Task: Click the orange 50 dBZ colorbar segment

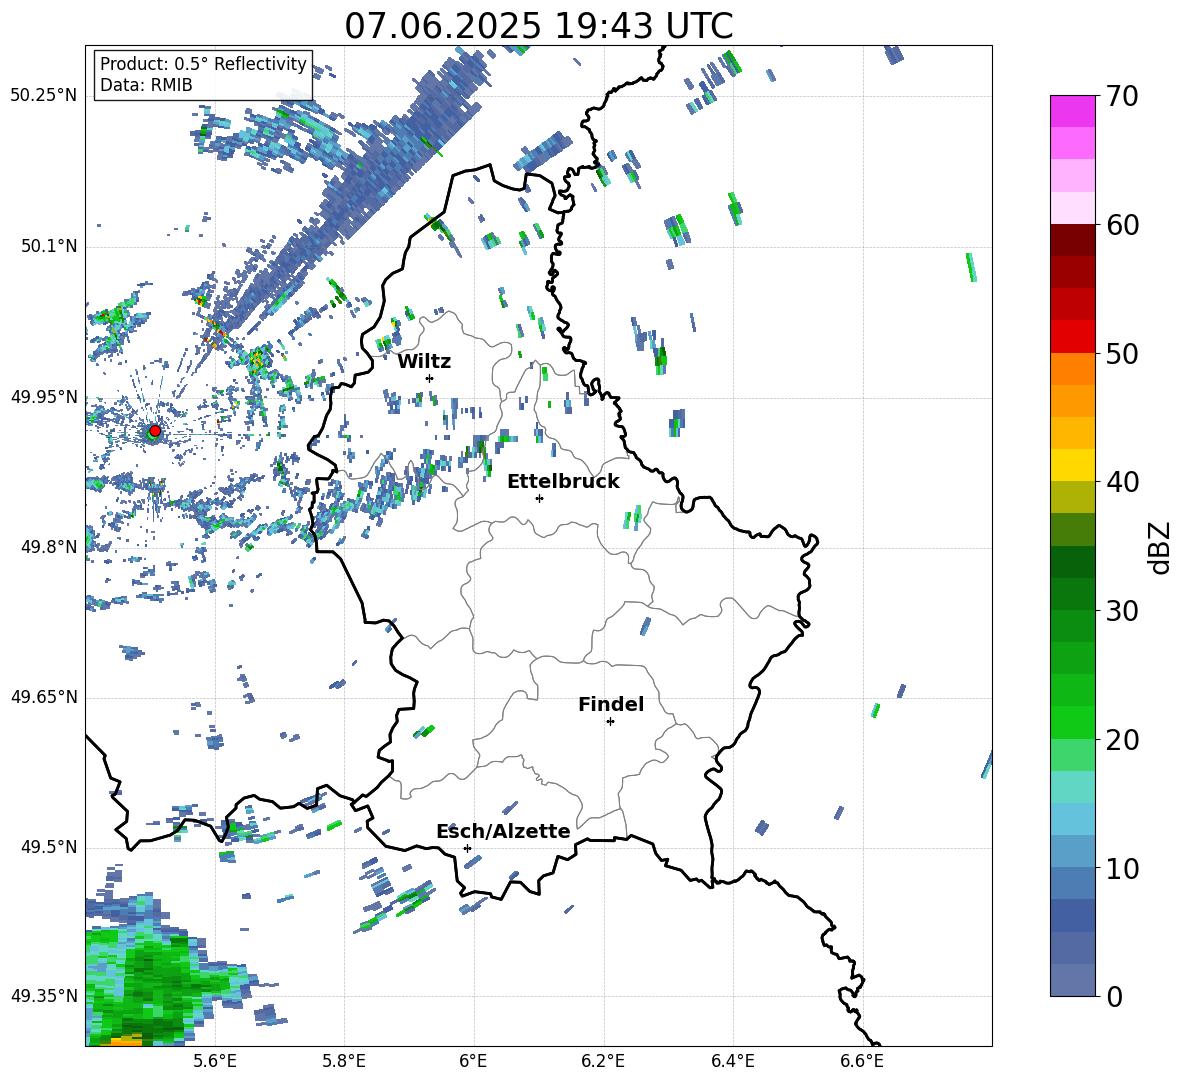Action: point(1072,368)
